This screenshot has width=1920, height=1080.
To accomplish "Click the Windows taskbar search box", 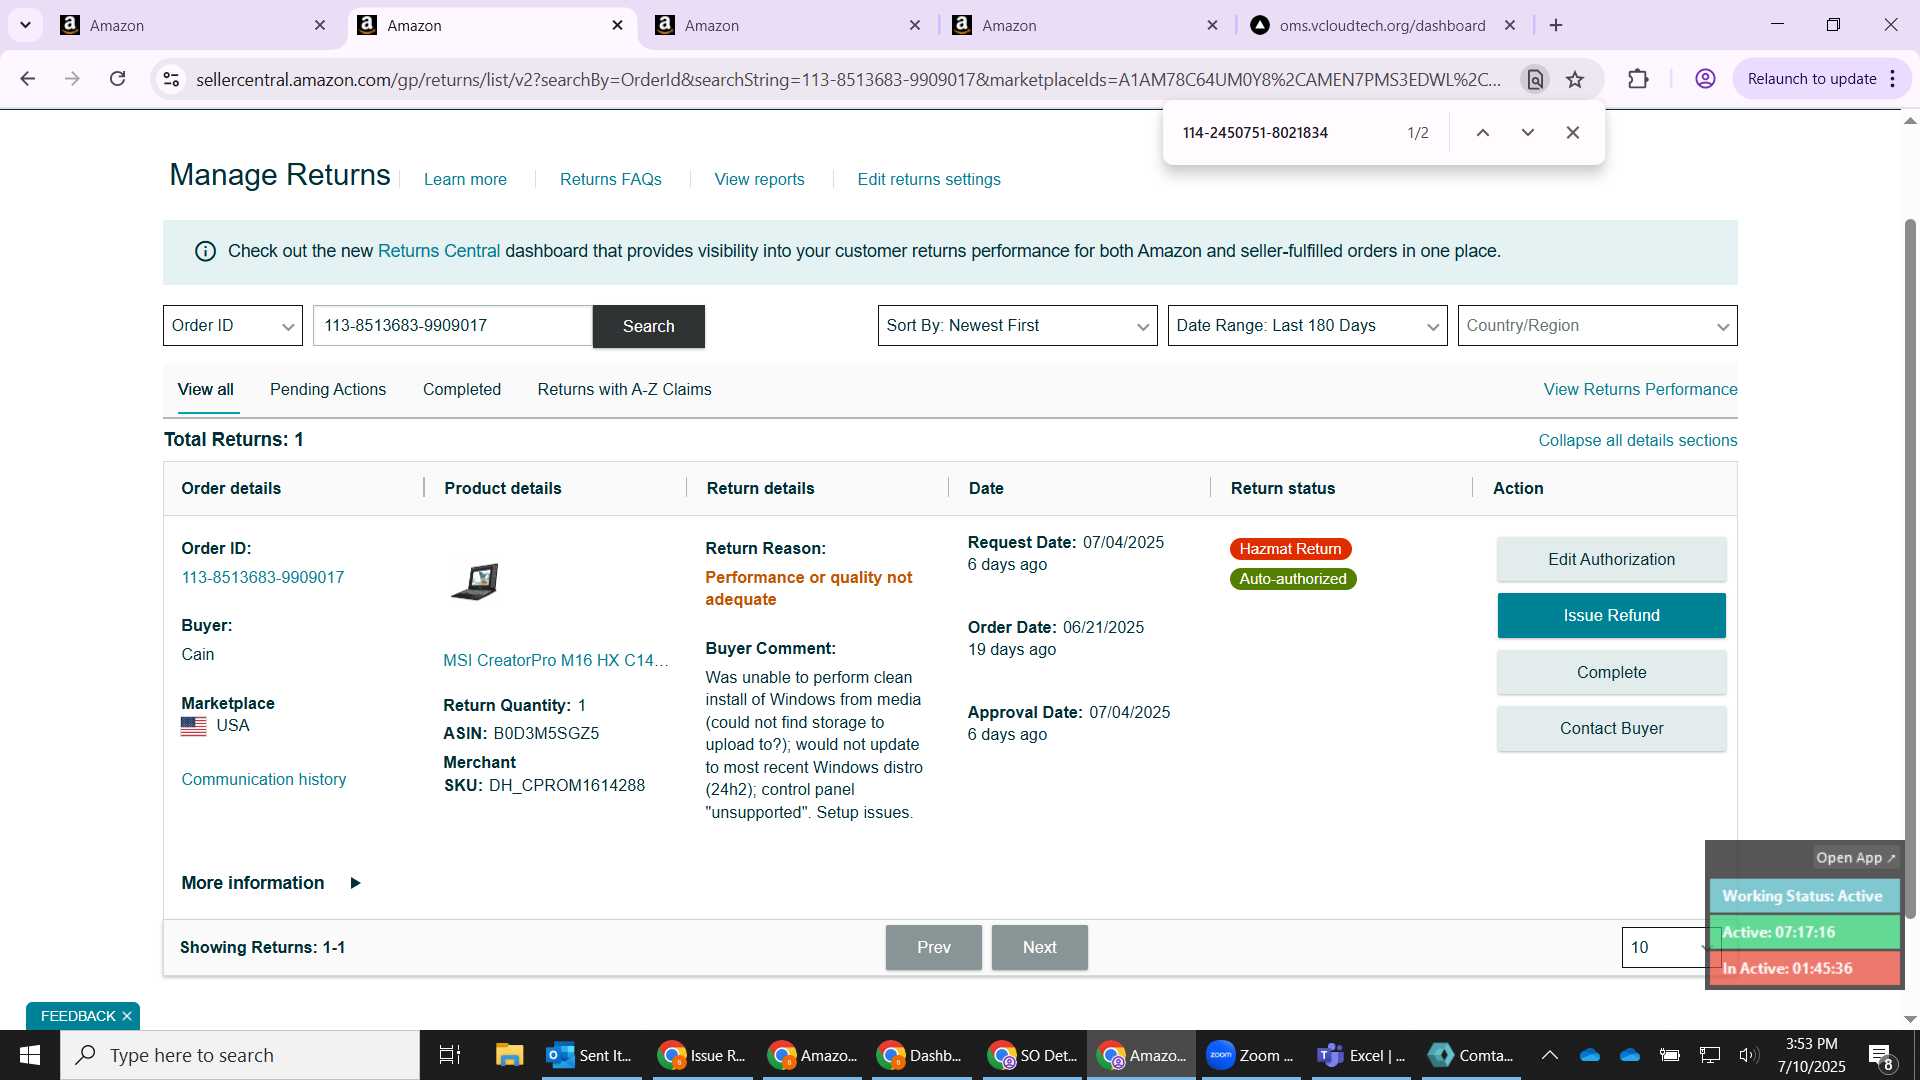I will click(x=240, y=1055).
